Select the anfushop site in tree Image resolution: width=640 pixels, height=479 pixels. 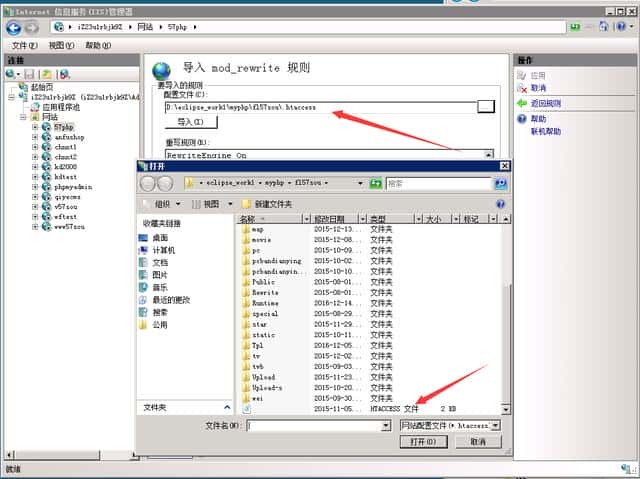point(69,137)
